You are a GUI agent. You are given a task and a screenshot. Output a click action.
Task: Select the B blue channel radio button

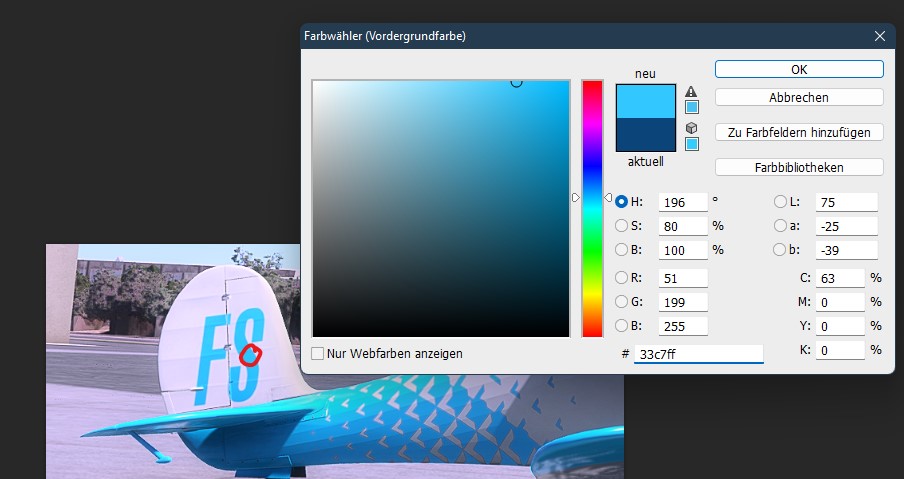tap(621, 326)
